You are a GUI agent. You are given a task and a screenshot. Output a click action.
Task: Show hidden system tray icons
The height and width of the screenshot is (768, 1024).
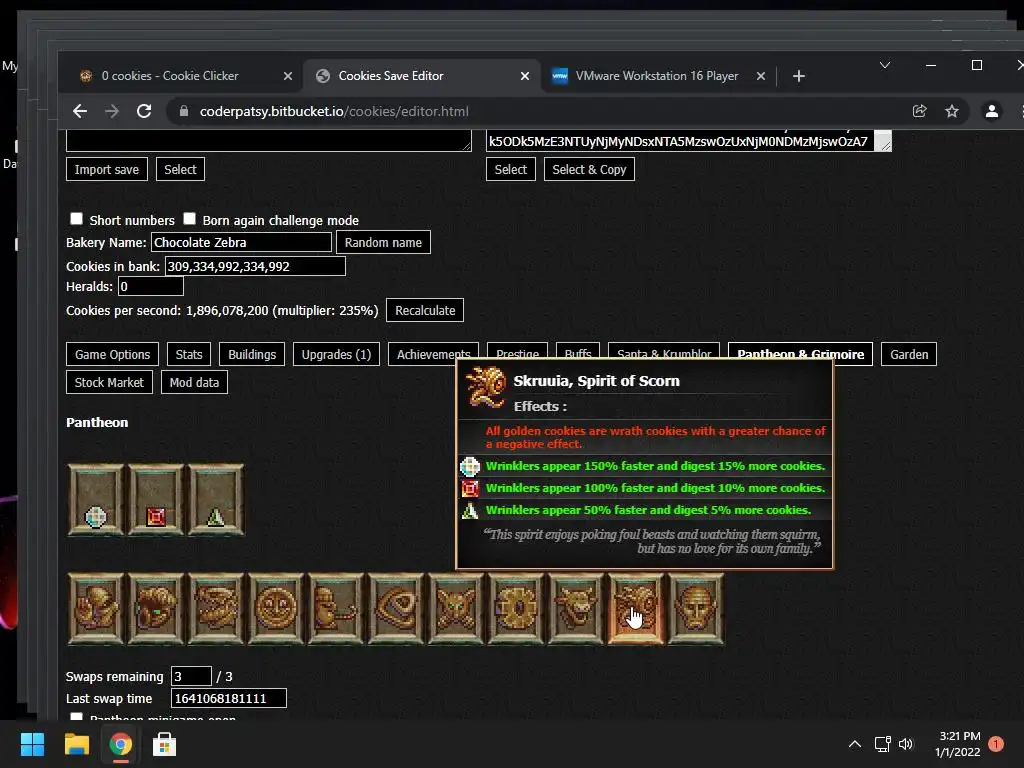click(855, 744)
